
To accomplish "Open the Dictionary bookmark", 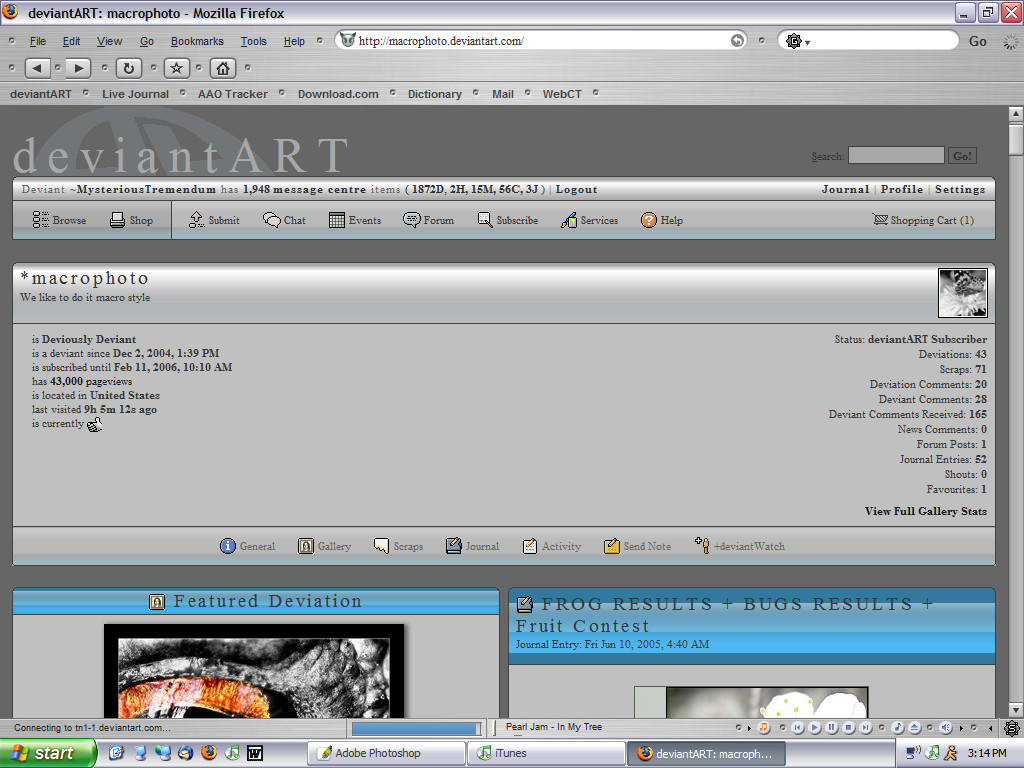I will coord(435,94).
